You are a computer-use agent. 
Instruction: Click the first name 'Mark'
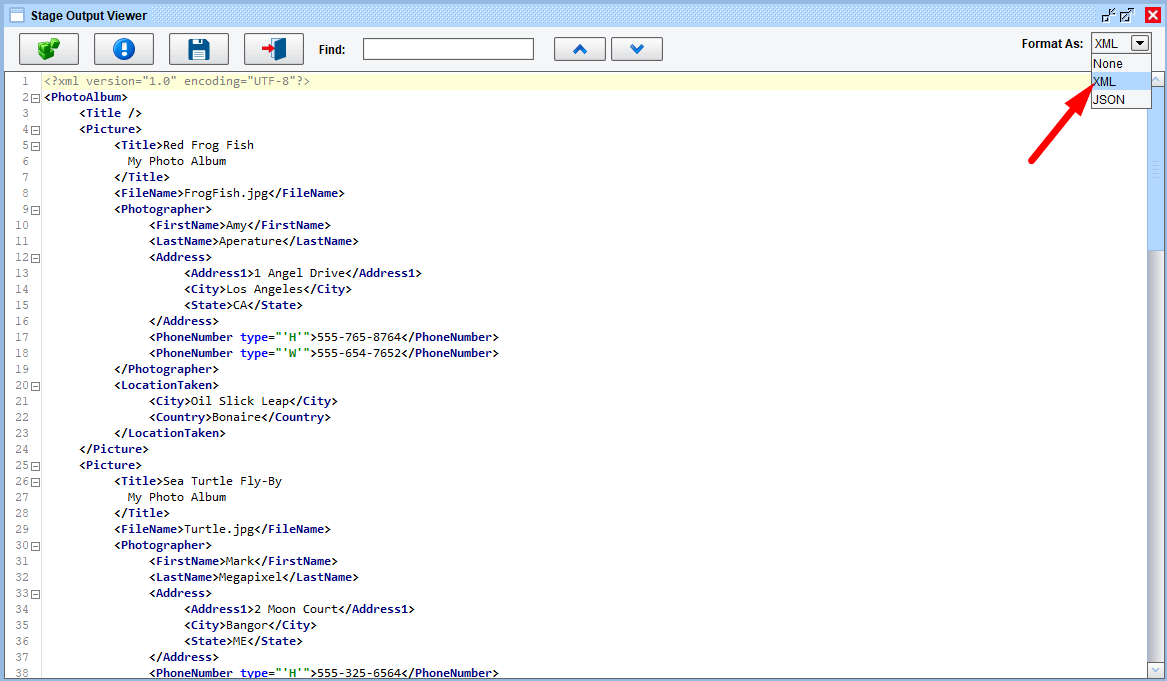(240, 561)
